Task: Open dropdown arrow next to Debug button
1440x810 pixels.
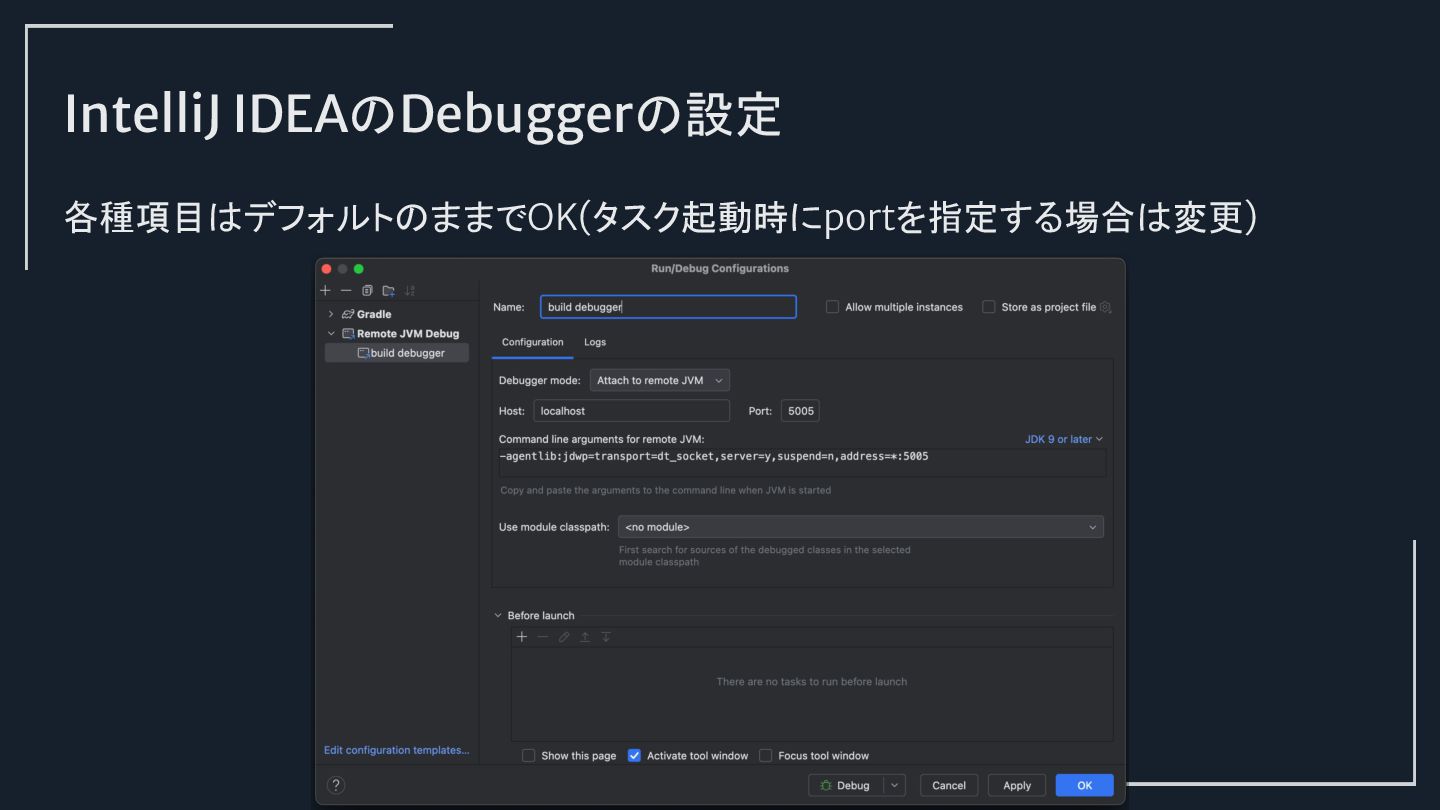Action: pos(895,786)
